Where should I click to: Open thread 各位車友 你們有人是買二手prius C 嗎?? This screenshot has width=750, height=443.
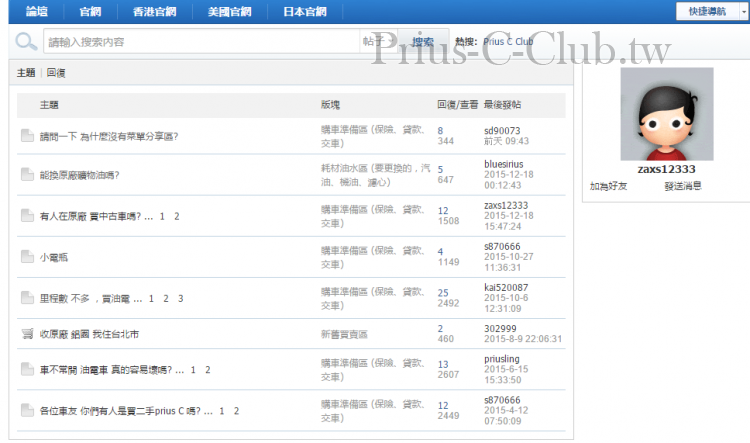(120, 411)
